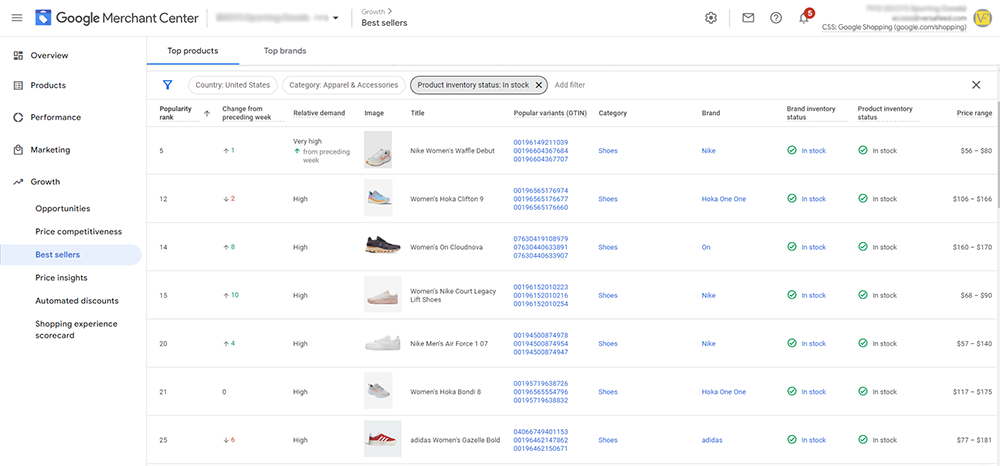
Task: Open Shopping experience scorecard
Action: click(76, 330)
